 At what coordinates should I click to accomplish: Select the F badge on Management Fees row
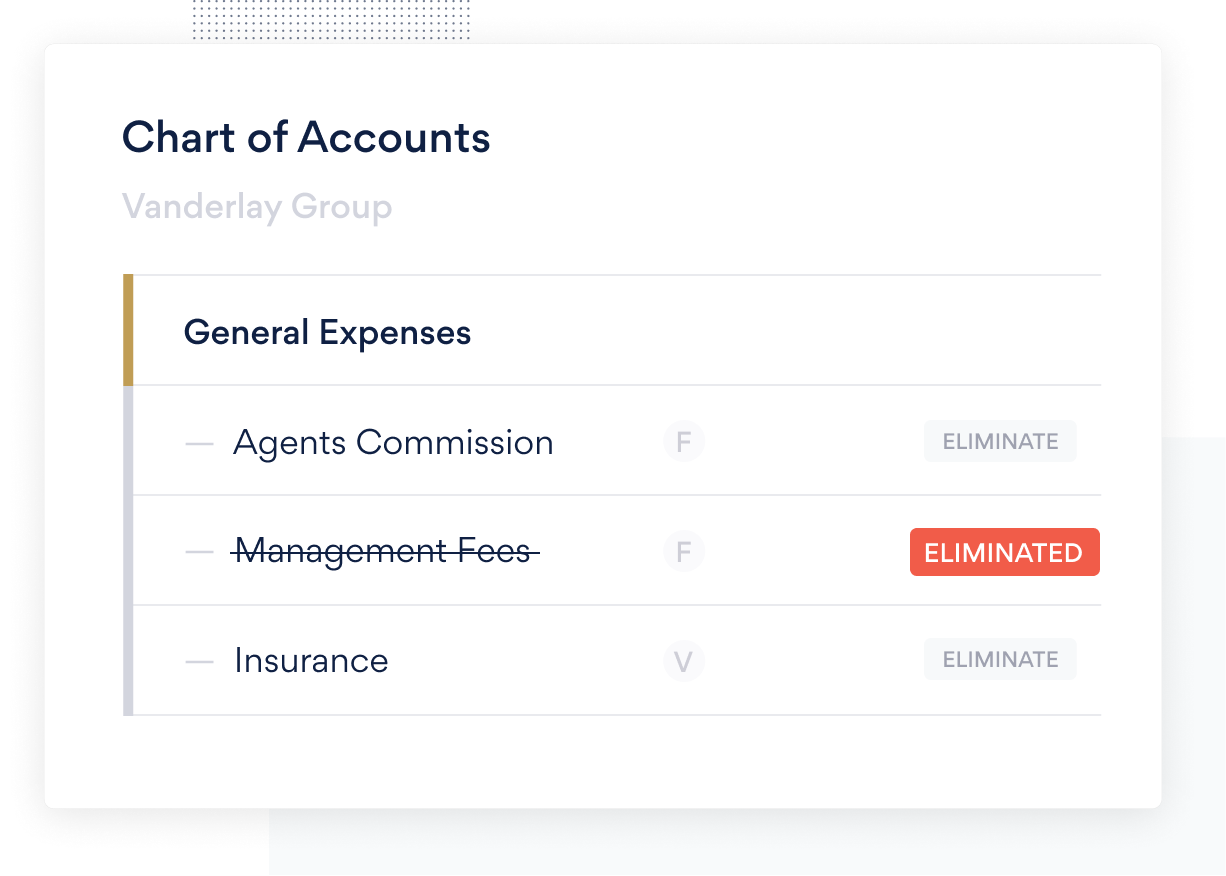pyautogui.click(x=683, y=551)
